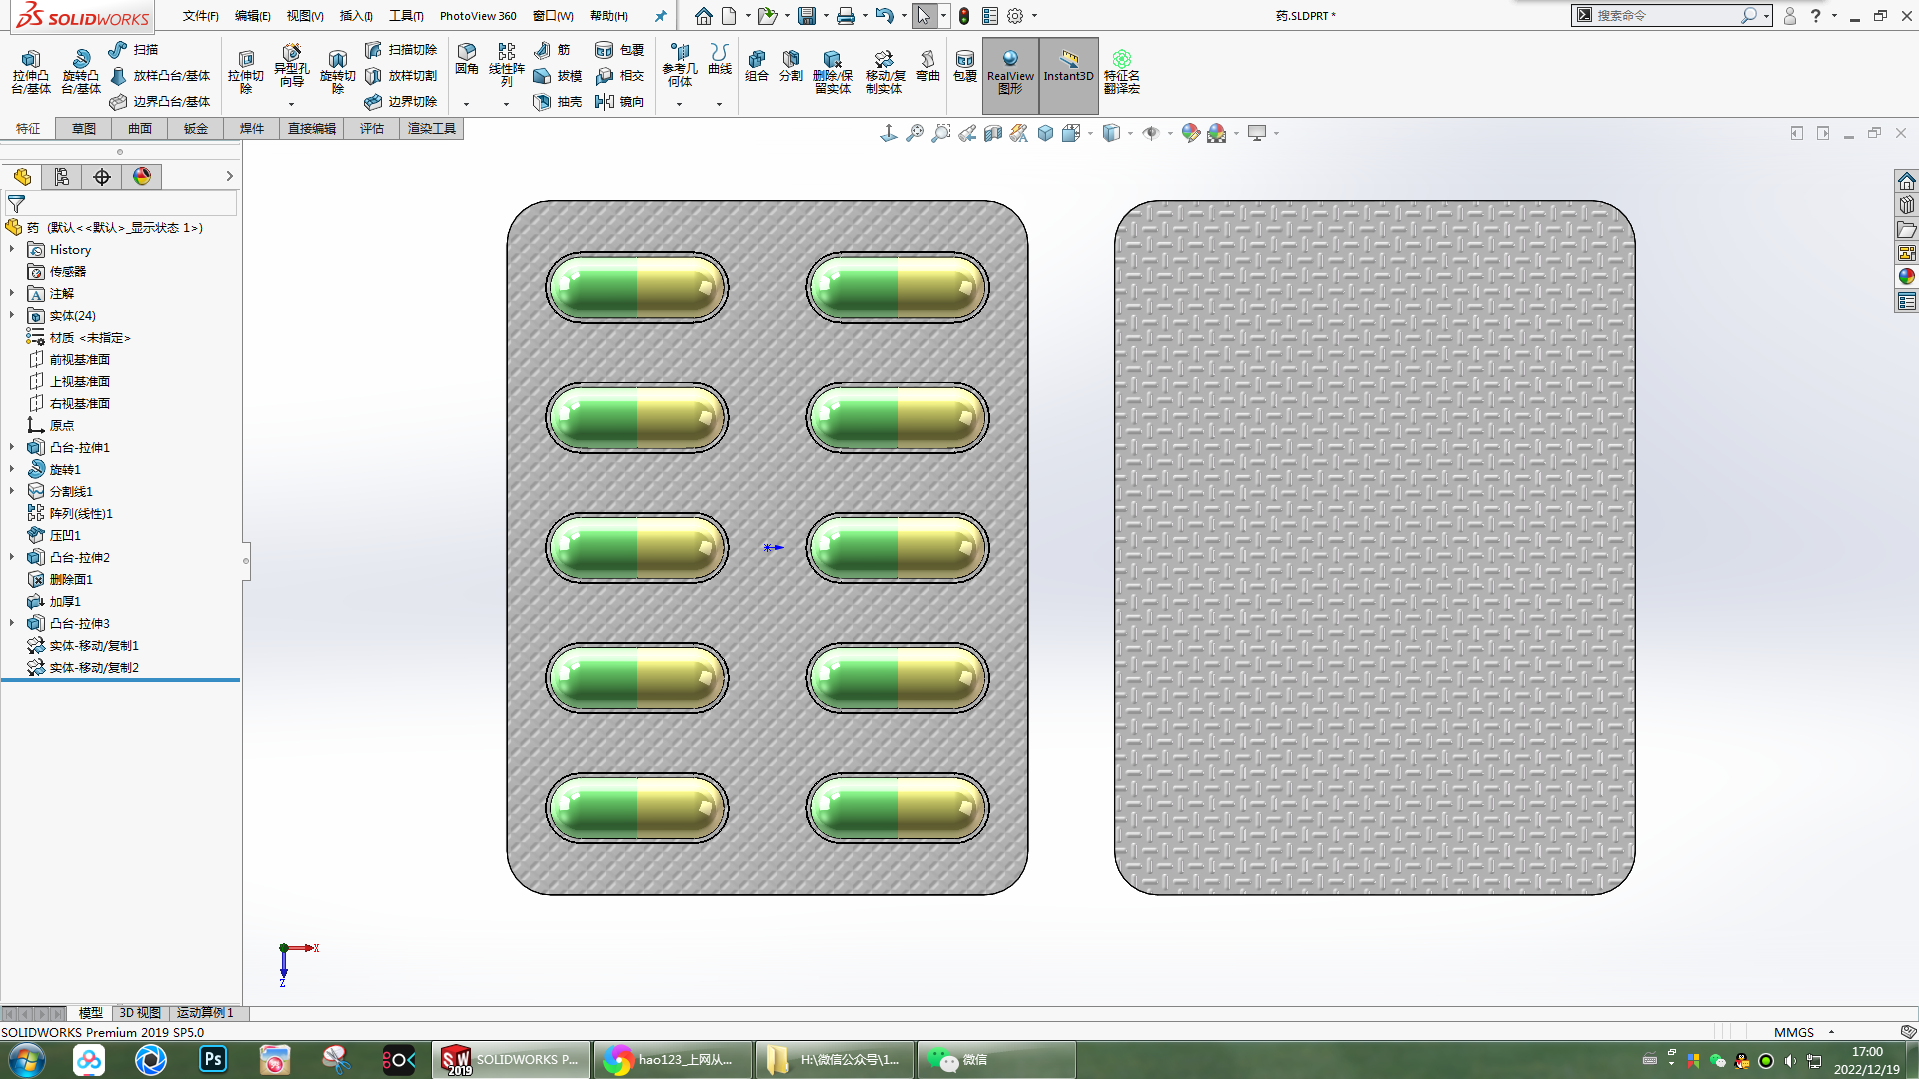This screenshot has height=1079, width=1919.
Task: Select the 旋转切除 revolved cut tool
Action: (x=337, y=72)
